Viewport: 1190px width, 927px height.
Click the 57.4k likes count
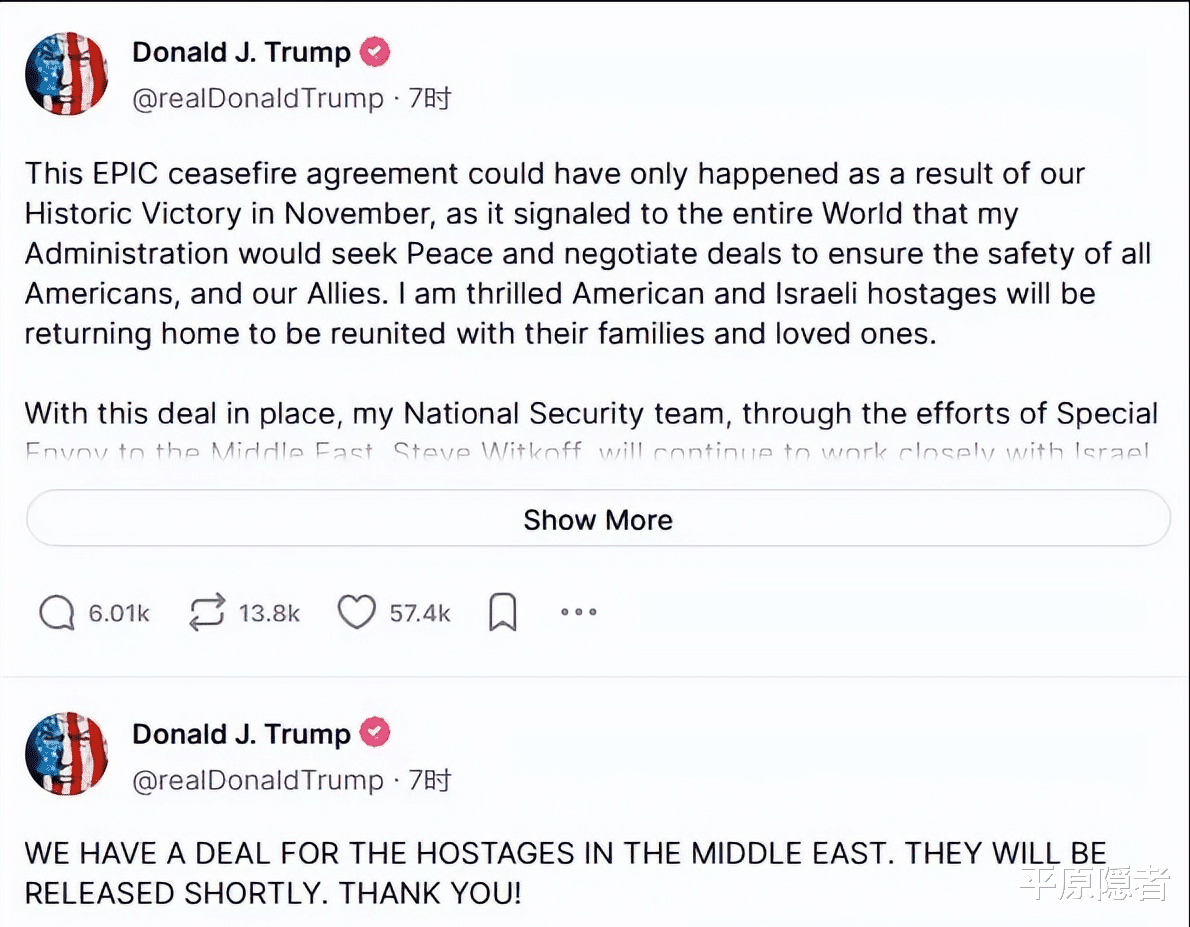pyautogui.click(x=420, y=613)
